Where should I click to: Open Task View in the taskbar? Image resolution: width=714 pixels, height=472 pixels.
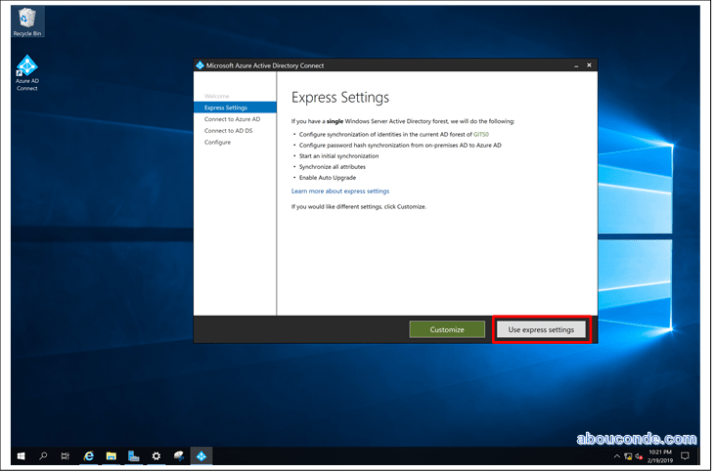tap(65, 456)
